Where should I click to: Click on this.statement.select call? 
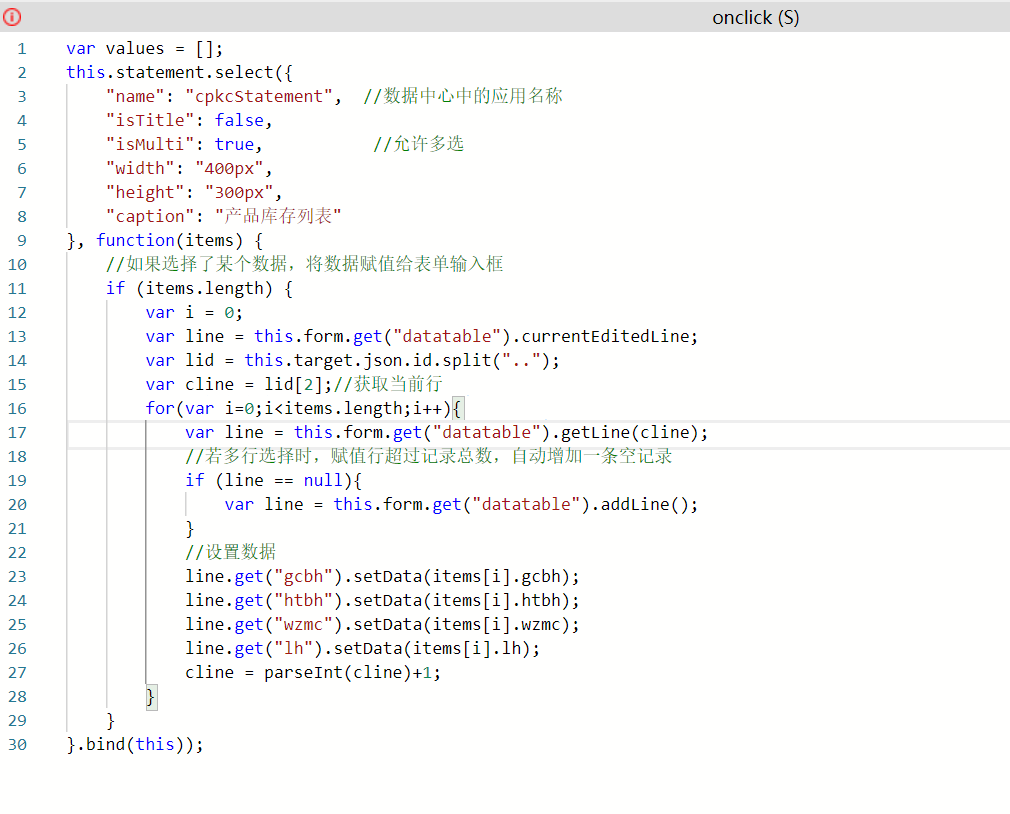point(169,73)
